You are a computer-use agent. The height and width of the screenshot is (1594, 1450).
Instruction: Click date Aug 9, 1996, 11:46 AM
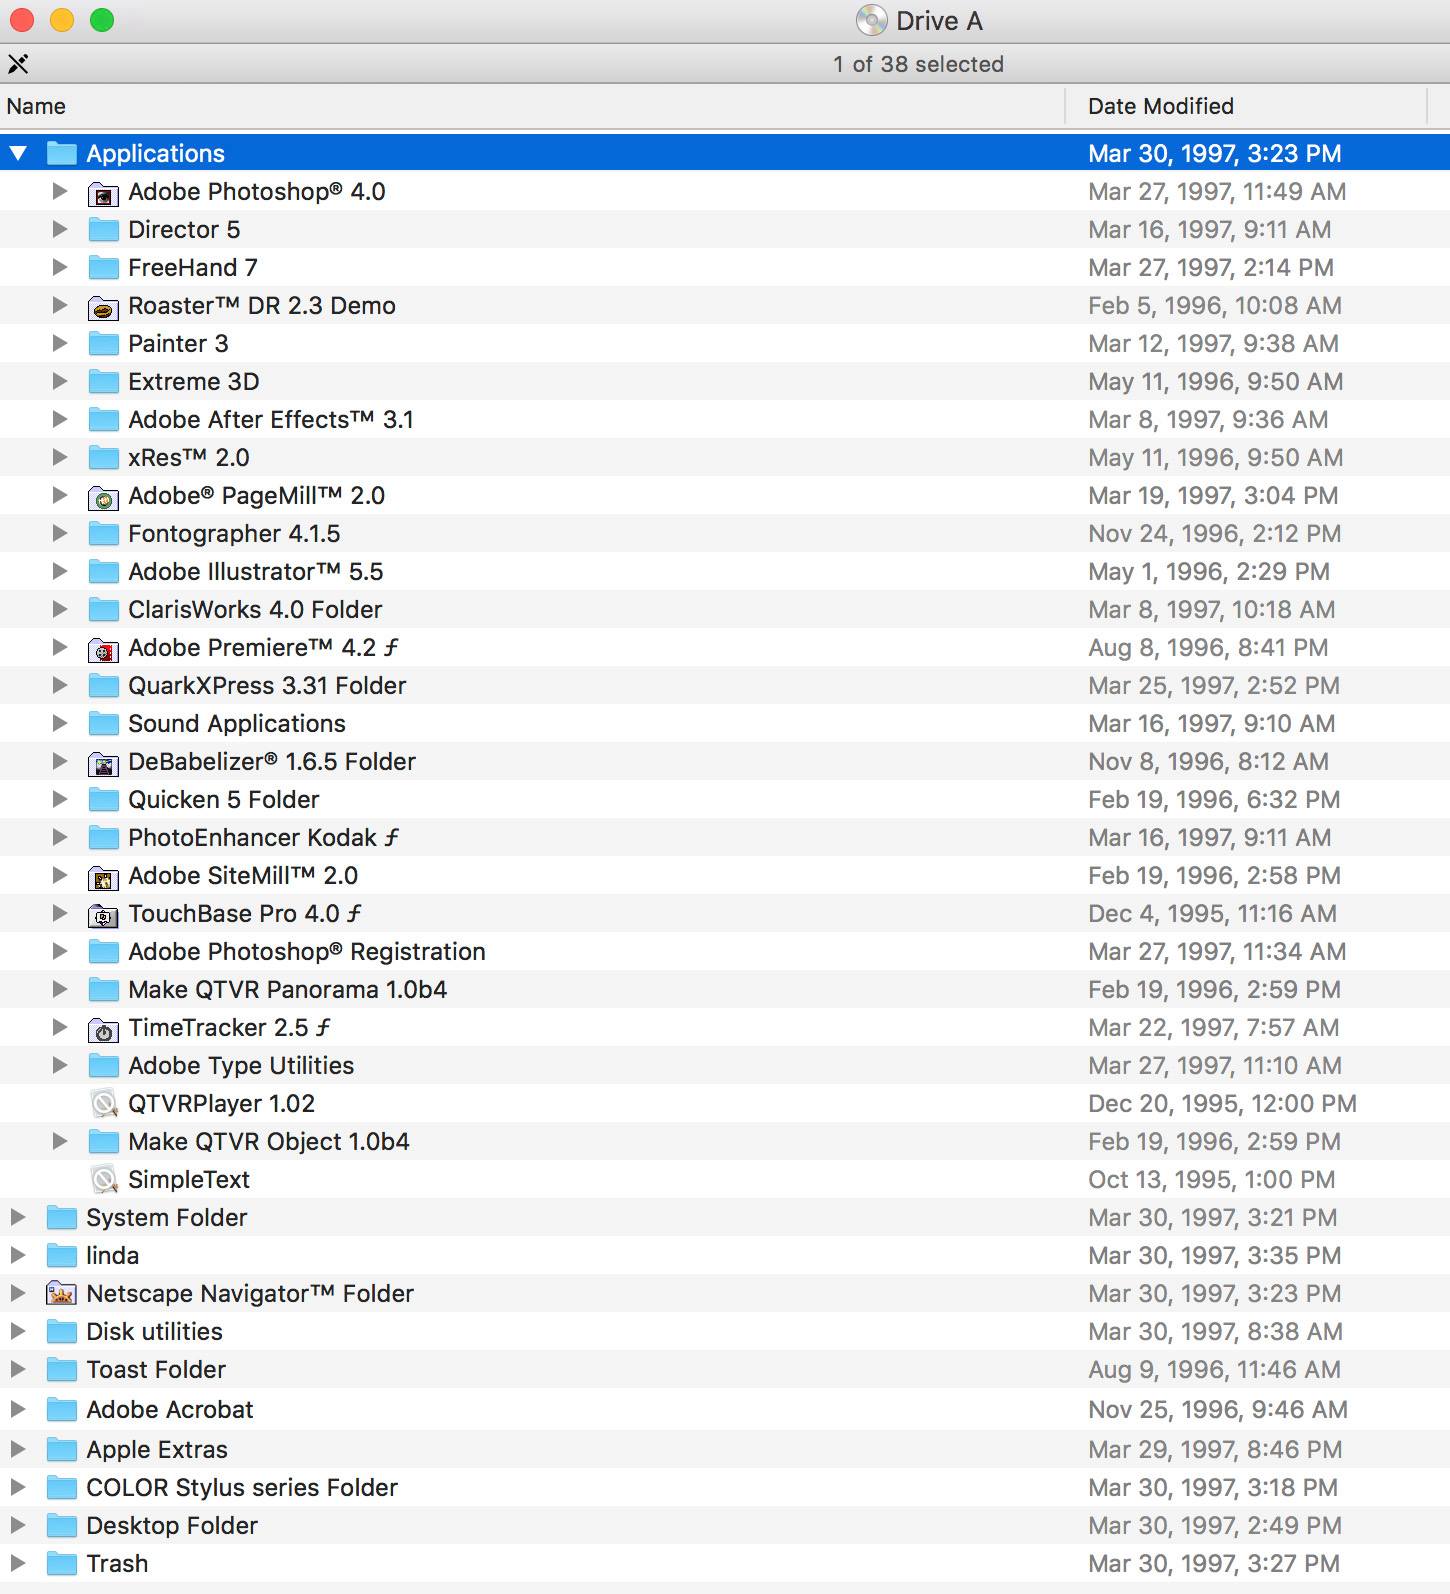pos(1214,1370)
